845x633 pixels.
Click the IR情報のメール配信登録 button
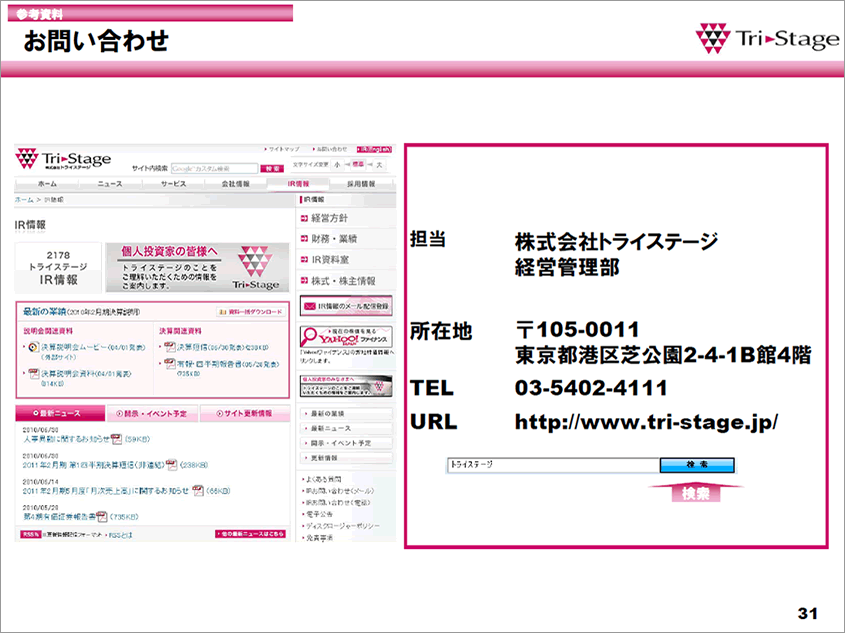(346, 306)
